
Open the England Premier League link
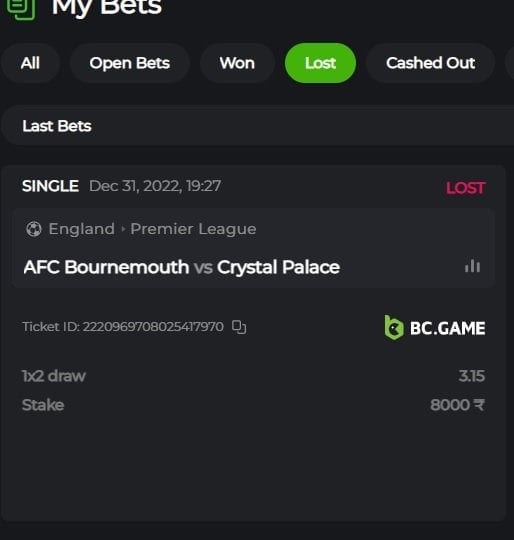tap(152, 229)
